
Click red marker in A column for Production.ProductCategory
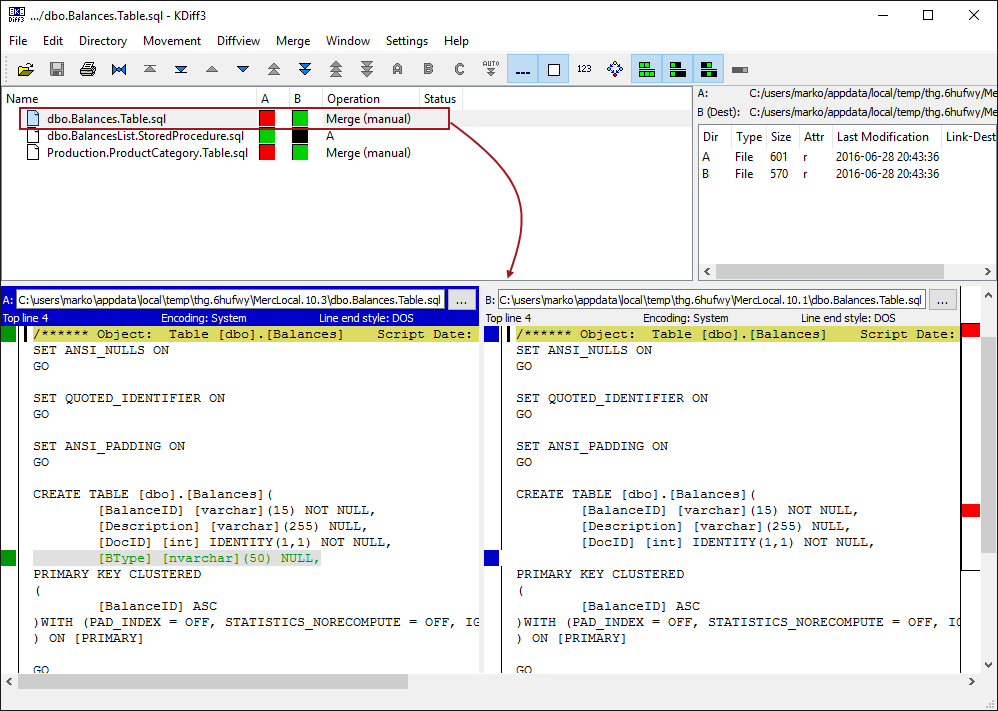(x=267, y=153)
